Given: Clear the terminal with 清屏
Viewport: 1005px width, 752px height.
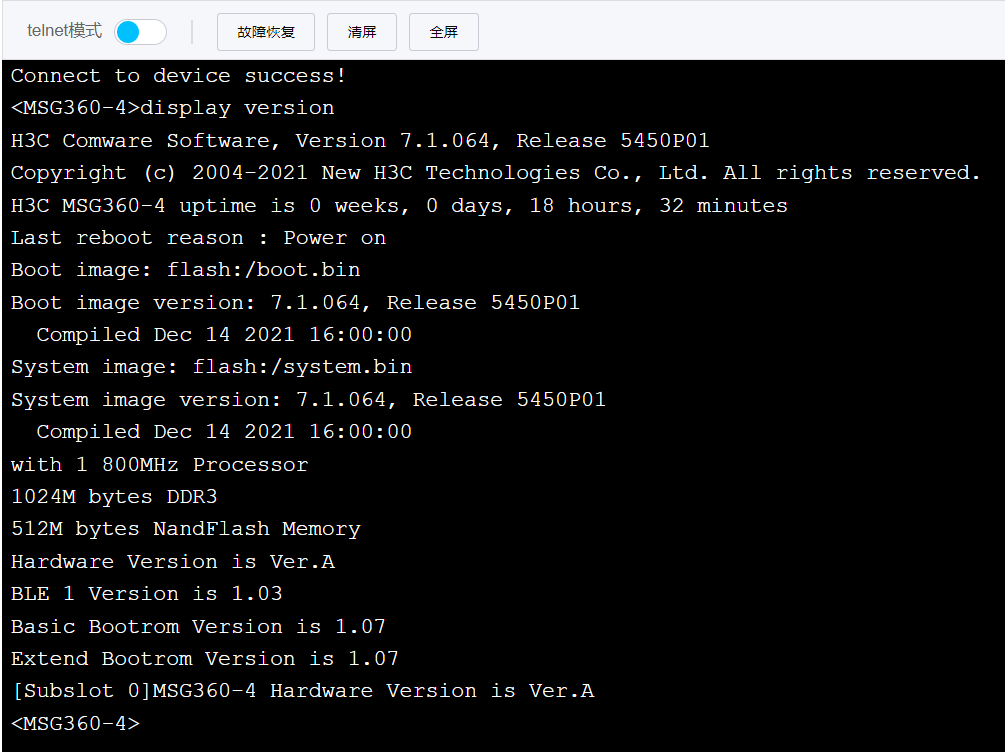Looking at the screenshot, I should tap(362, 32).
